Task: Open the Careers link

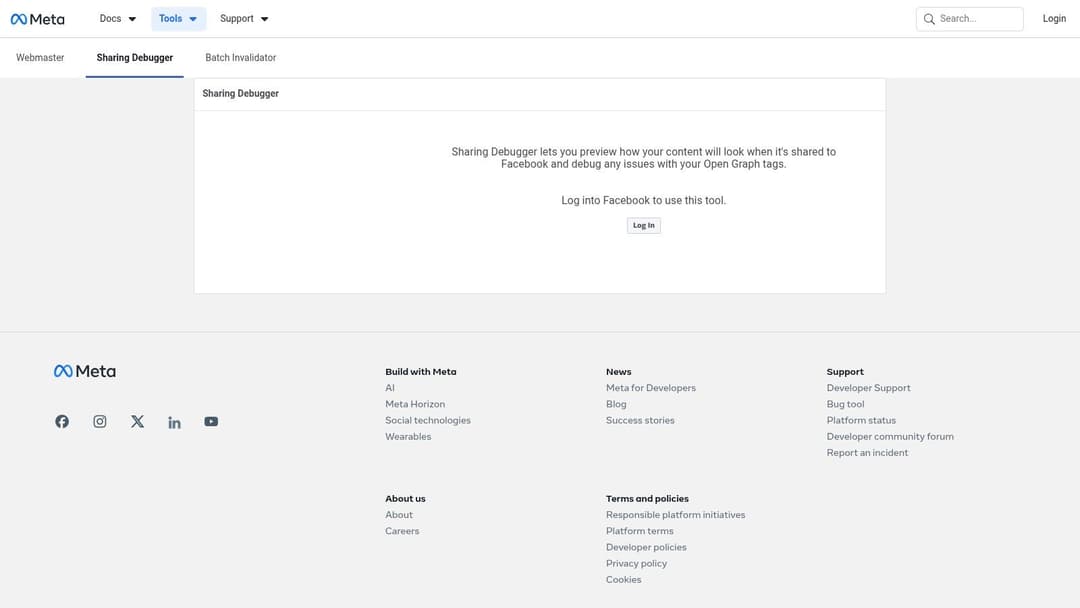Action: pos(402,531)
